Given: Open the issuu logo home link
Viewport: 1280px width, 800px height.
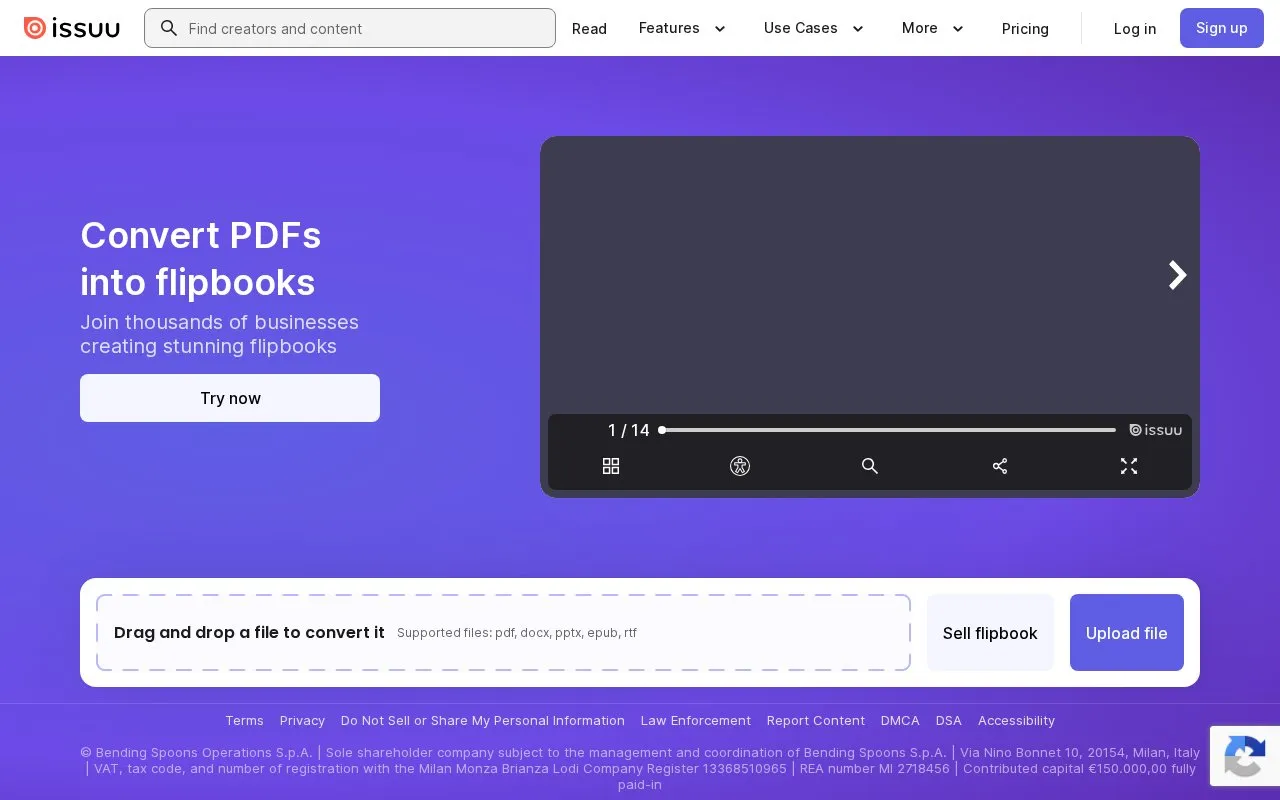Looking at the screenshot, I should tap(72, 28).
